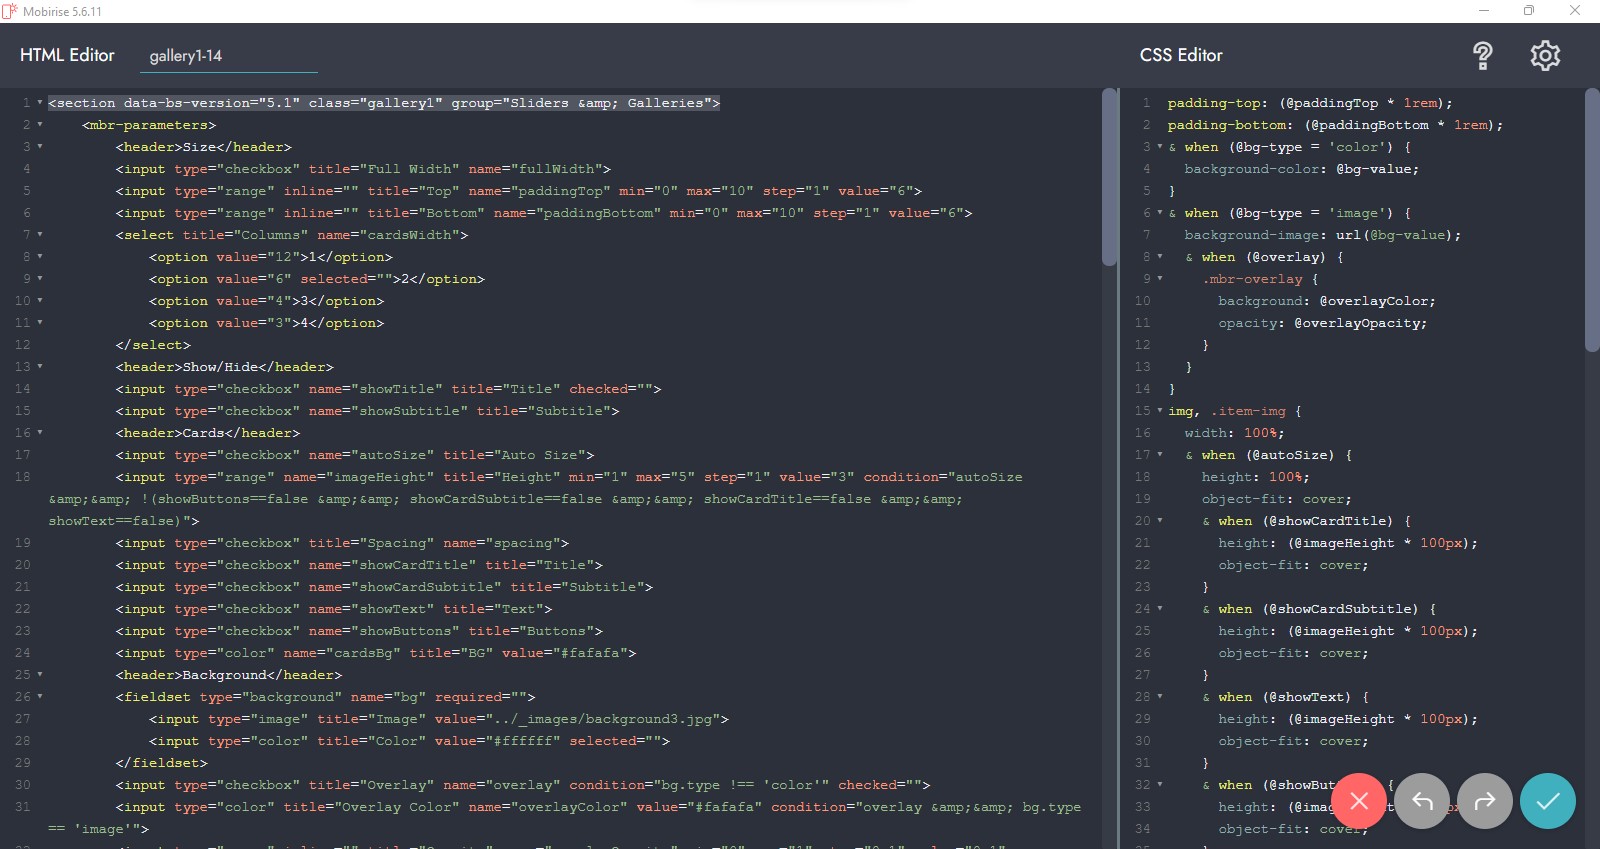The width and height of the screenshot is (1600, 849).
Task: Undo the last code edit
Action: [1422, 801]
